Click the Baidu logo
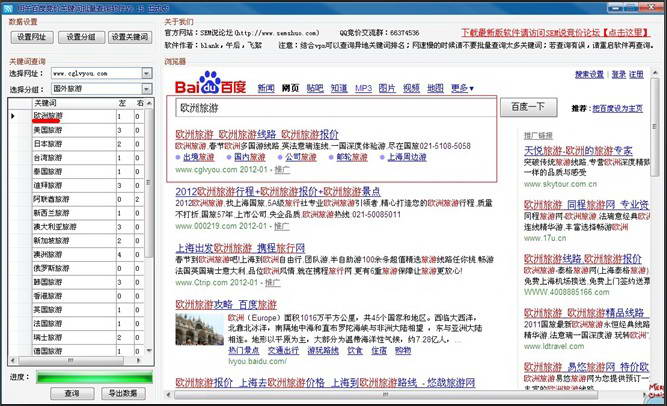Screen dimensions: 667x406 [211, 83]
